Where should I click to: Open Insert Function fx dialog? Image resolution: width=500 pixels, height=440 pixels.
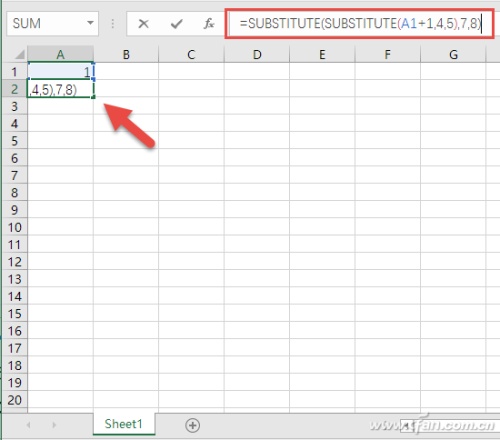(x=209, y=24)
